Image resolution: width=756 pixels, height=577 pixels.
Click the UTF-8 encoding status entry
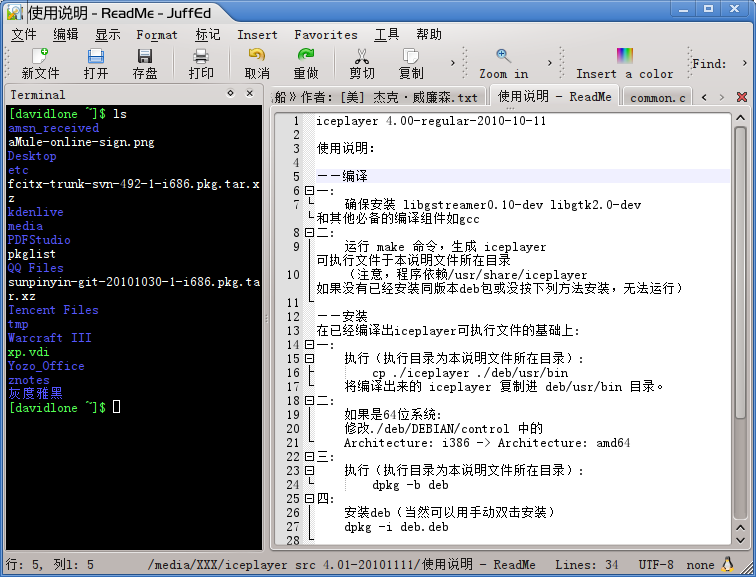pos(656,564)
